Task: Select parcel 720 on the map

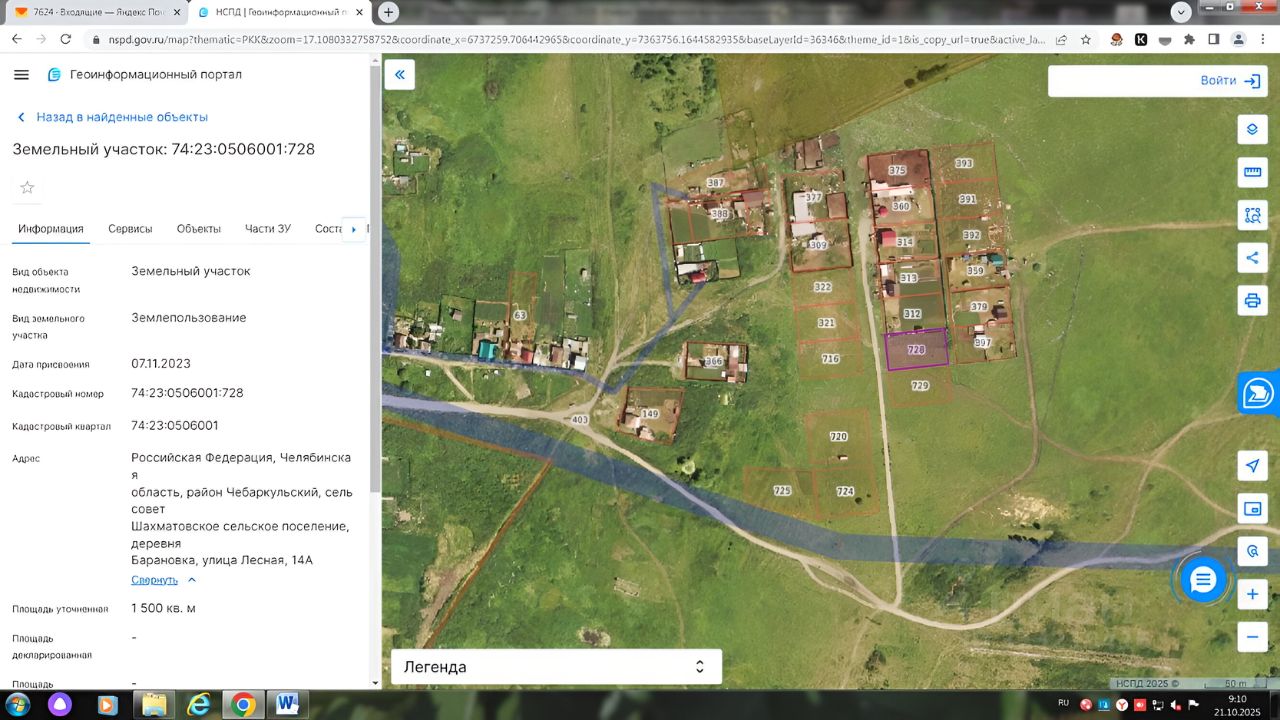Action: click(x=838, y=437)
